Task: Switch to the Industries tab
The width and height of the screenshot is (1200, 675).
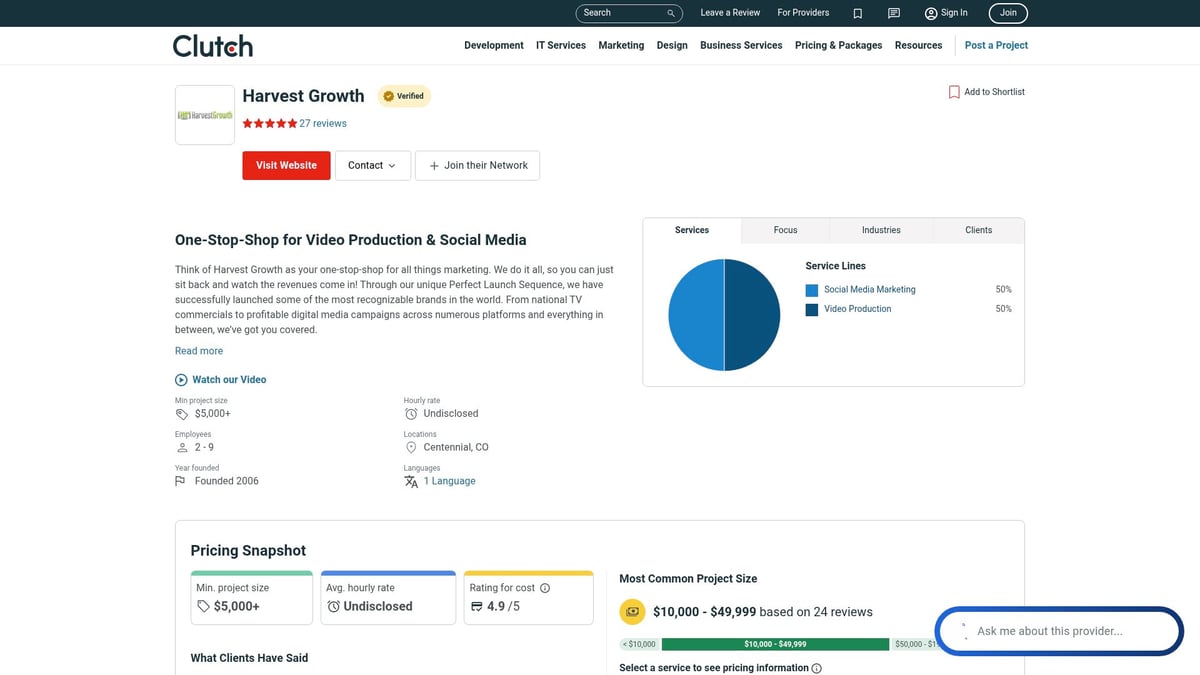Action: click(x=880, y=230)
